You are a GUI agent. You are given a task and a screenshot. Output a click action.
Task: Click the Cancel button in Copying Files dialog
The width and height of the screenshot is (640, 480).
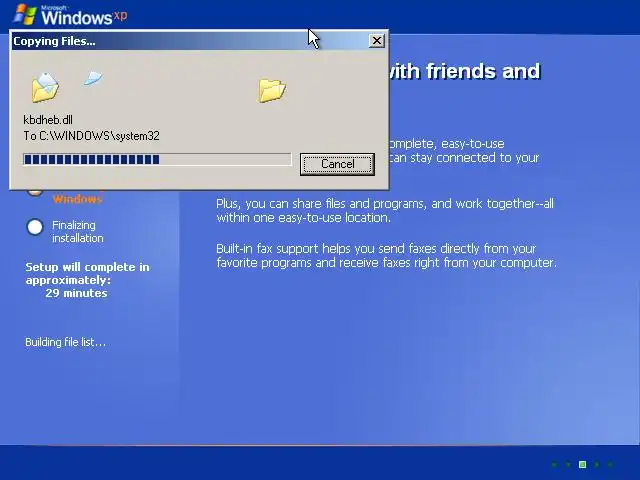[337, 164]
